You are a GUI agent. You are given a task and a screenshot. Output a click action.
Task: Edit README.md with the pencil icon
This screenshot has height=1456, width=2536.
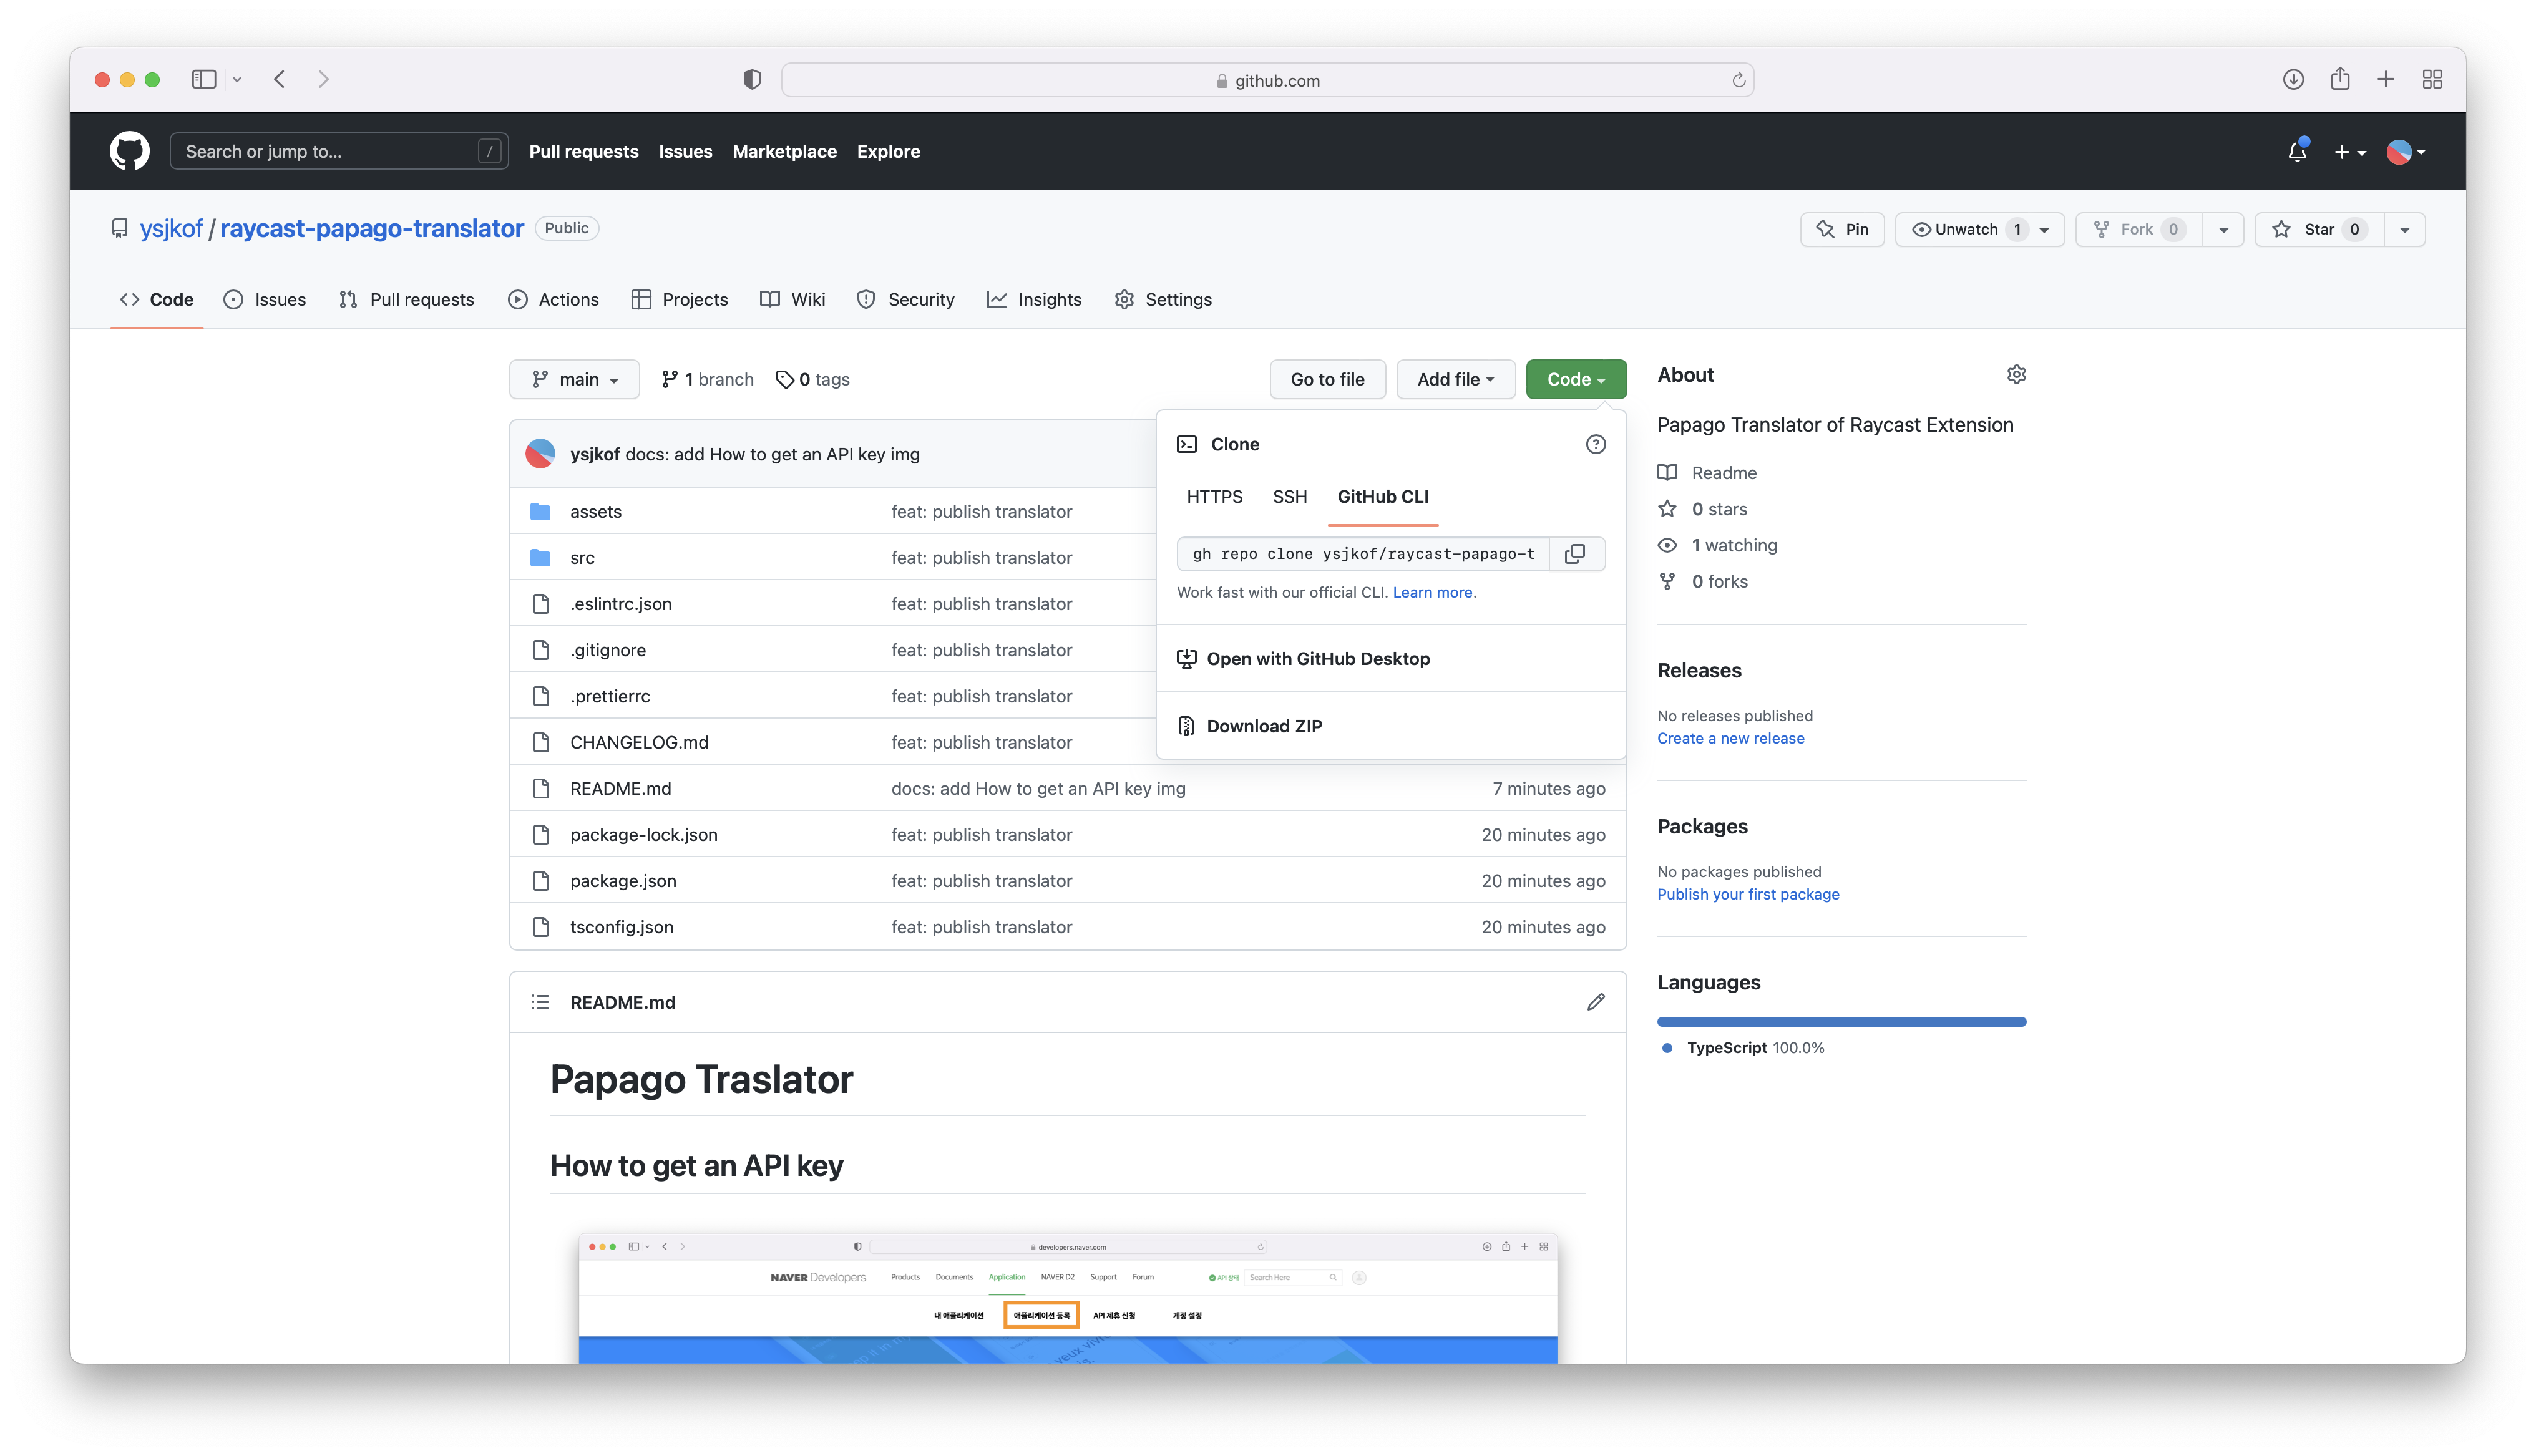1596,1002
